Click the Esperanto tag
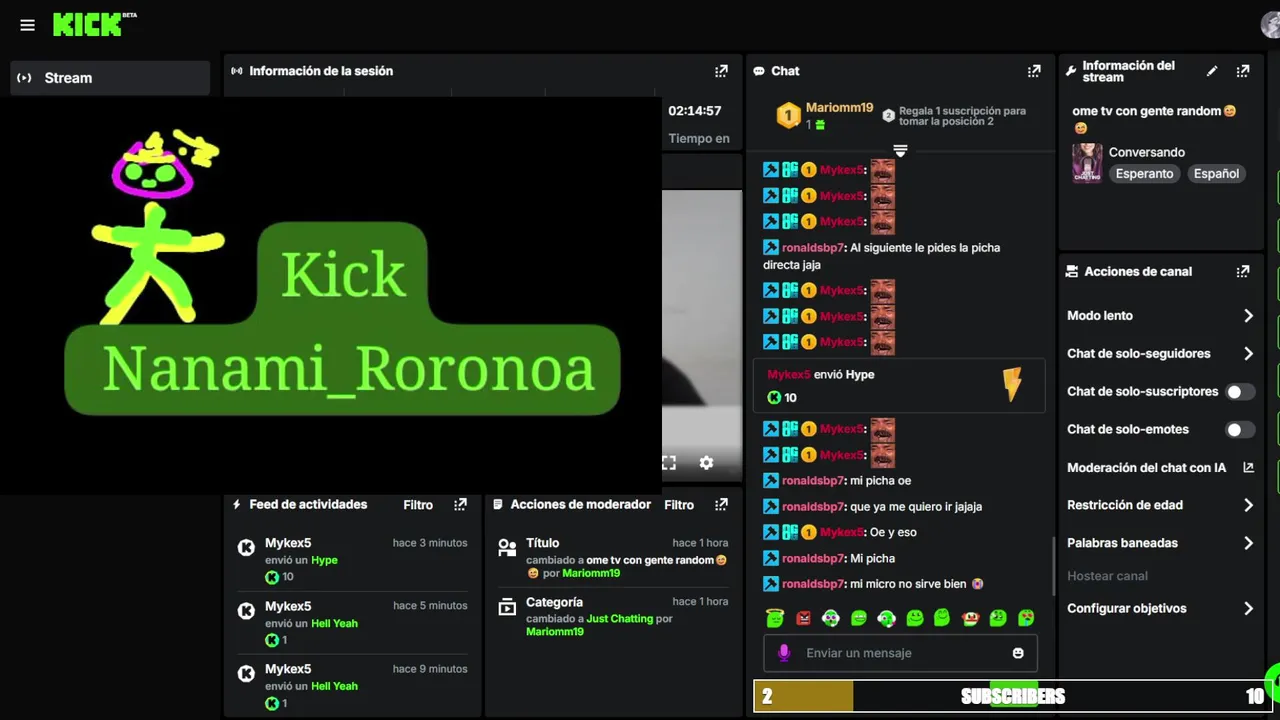 coord(1144,174)
